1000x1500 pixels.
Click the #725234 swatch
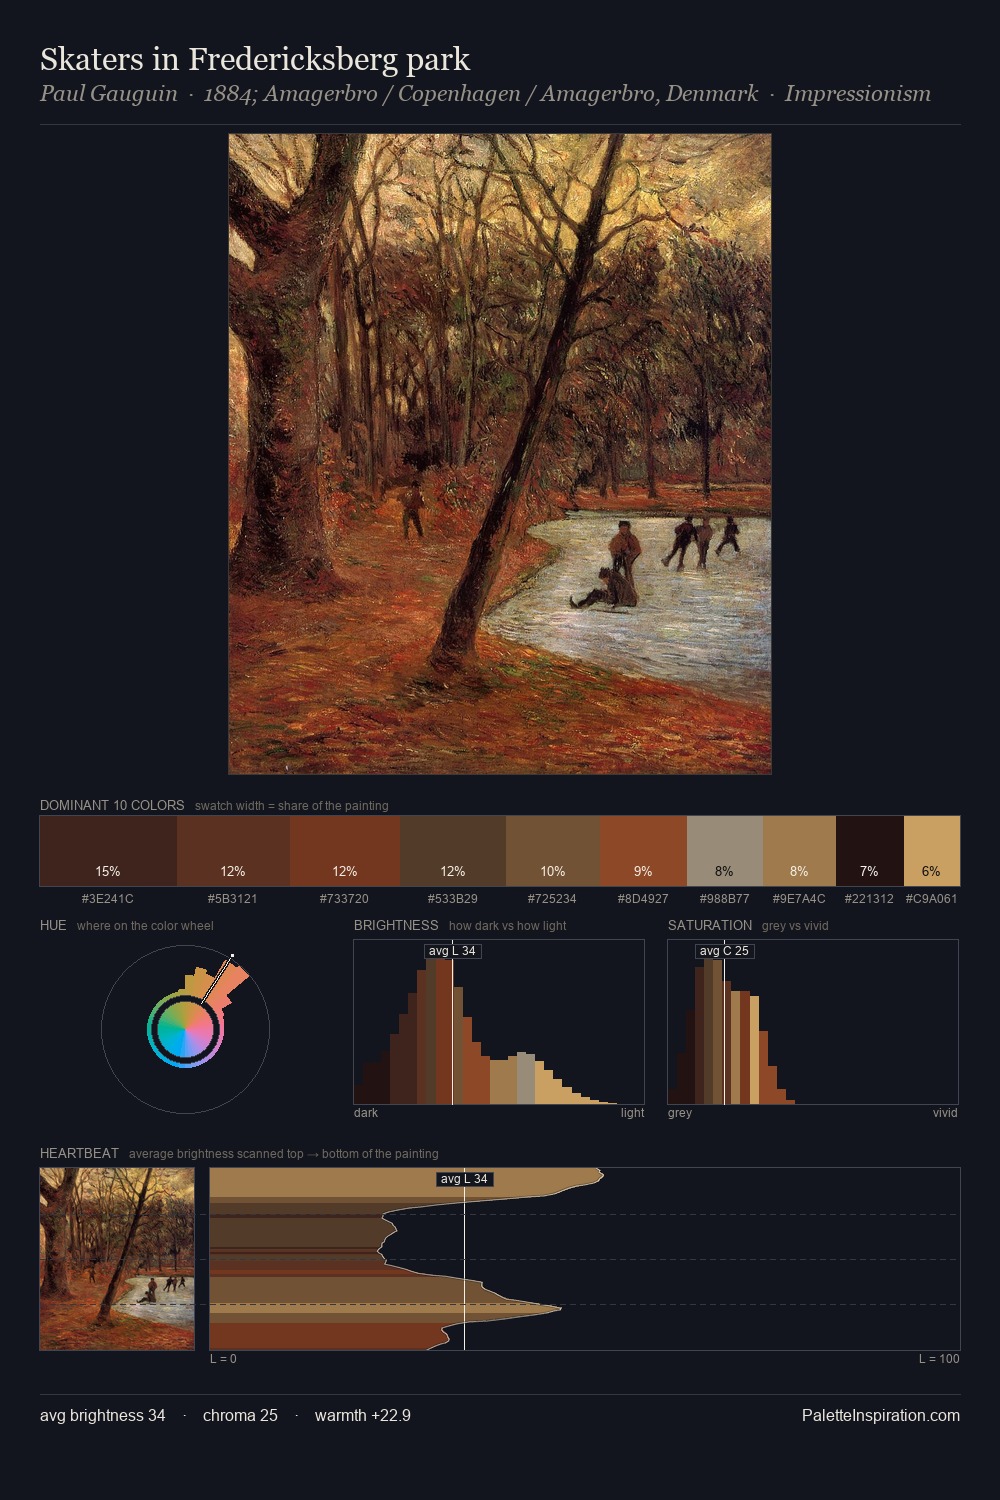coord(553,851)
